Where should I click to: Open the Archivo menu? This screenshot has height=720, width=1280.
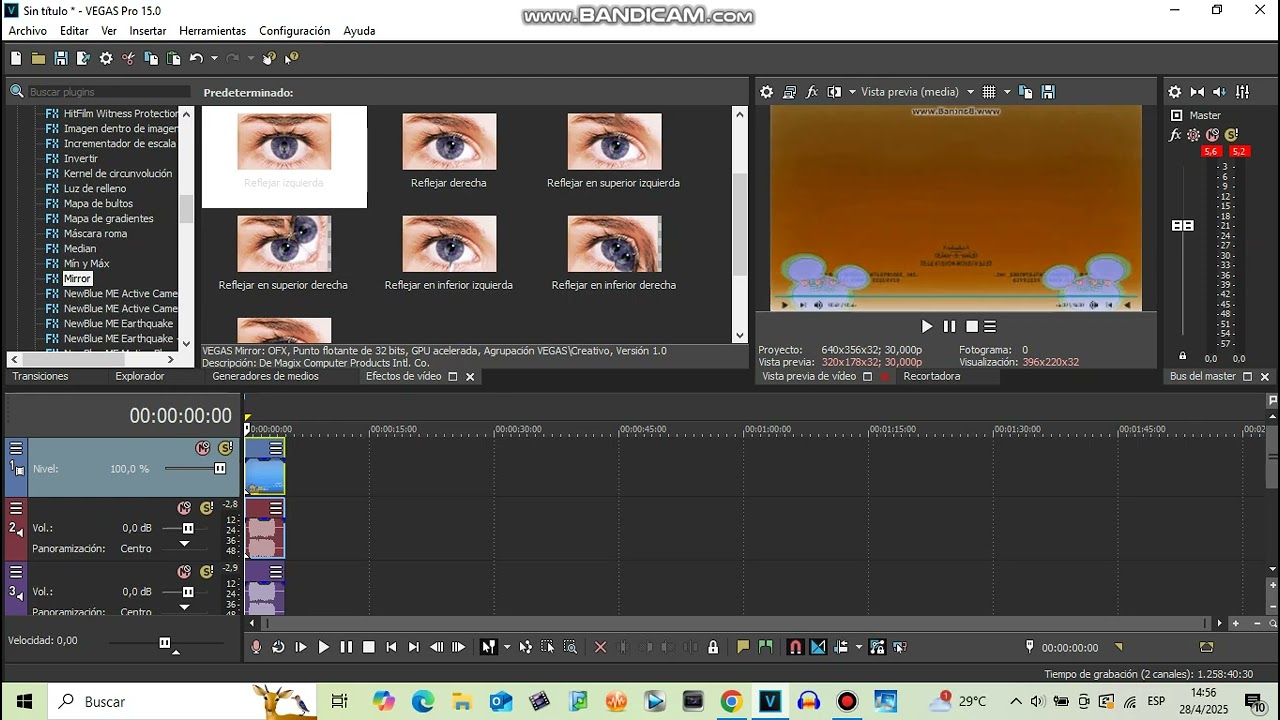pyautogui.click(x=28, y=31)
